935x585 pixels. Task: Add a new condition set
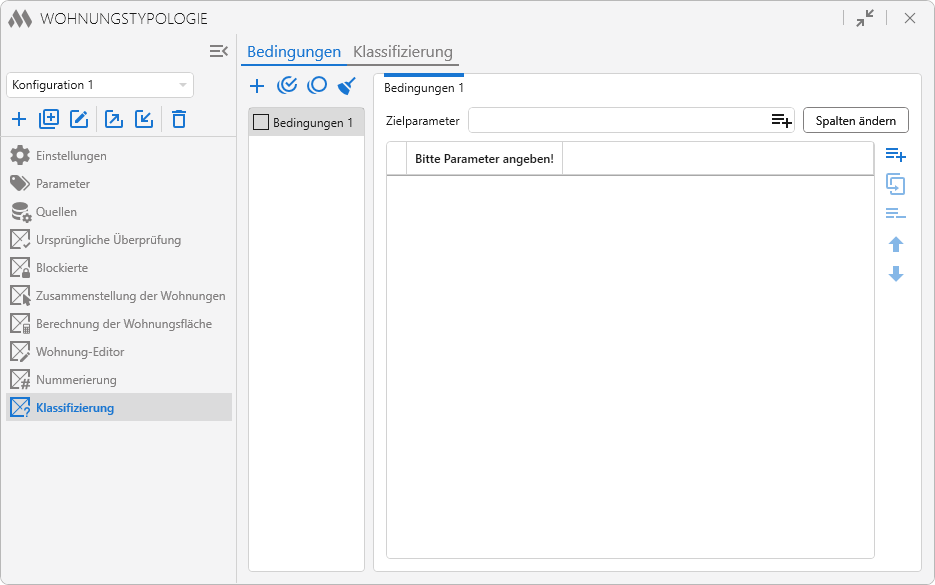pos(257,86)
